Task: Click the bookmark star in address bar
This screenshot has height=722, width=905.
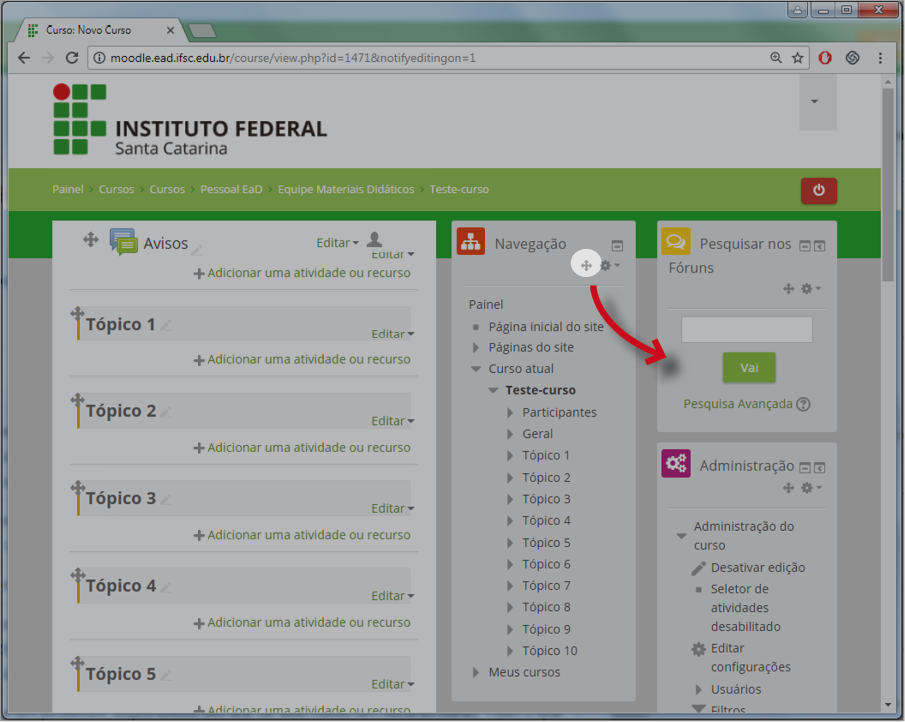Action: (x=797, y=58)
